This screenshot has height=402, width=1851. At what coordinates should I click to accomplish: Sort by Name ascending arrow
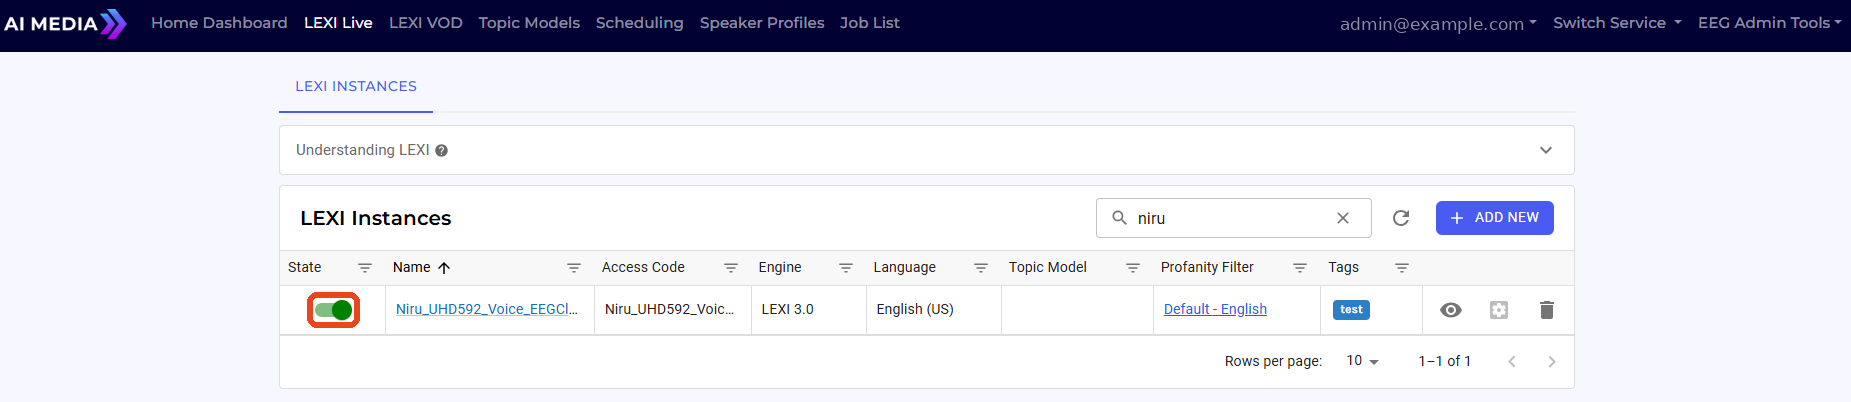tap(444, 268)
